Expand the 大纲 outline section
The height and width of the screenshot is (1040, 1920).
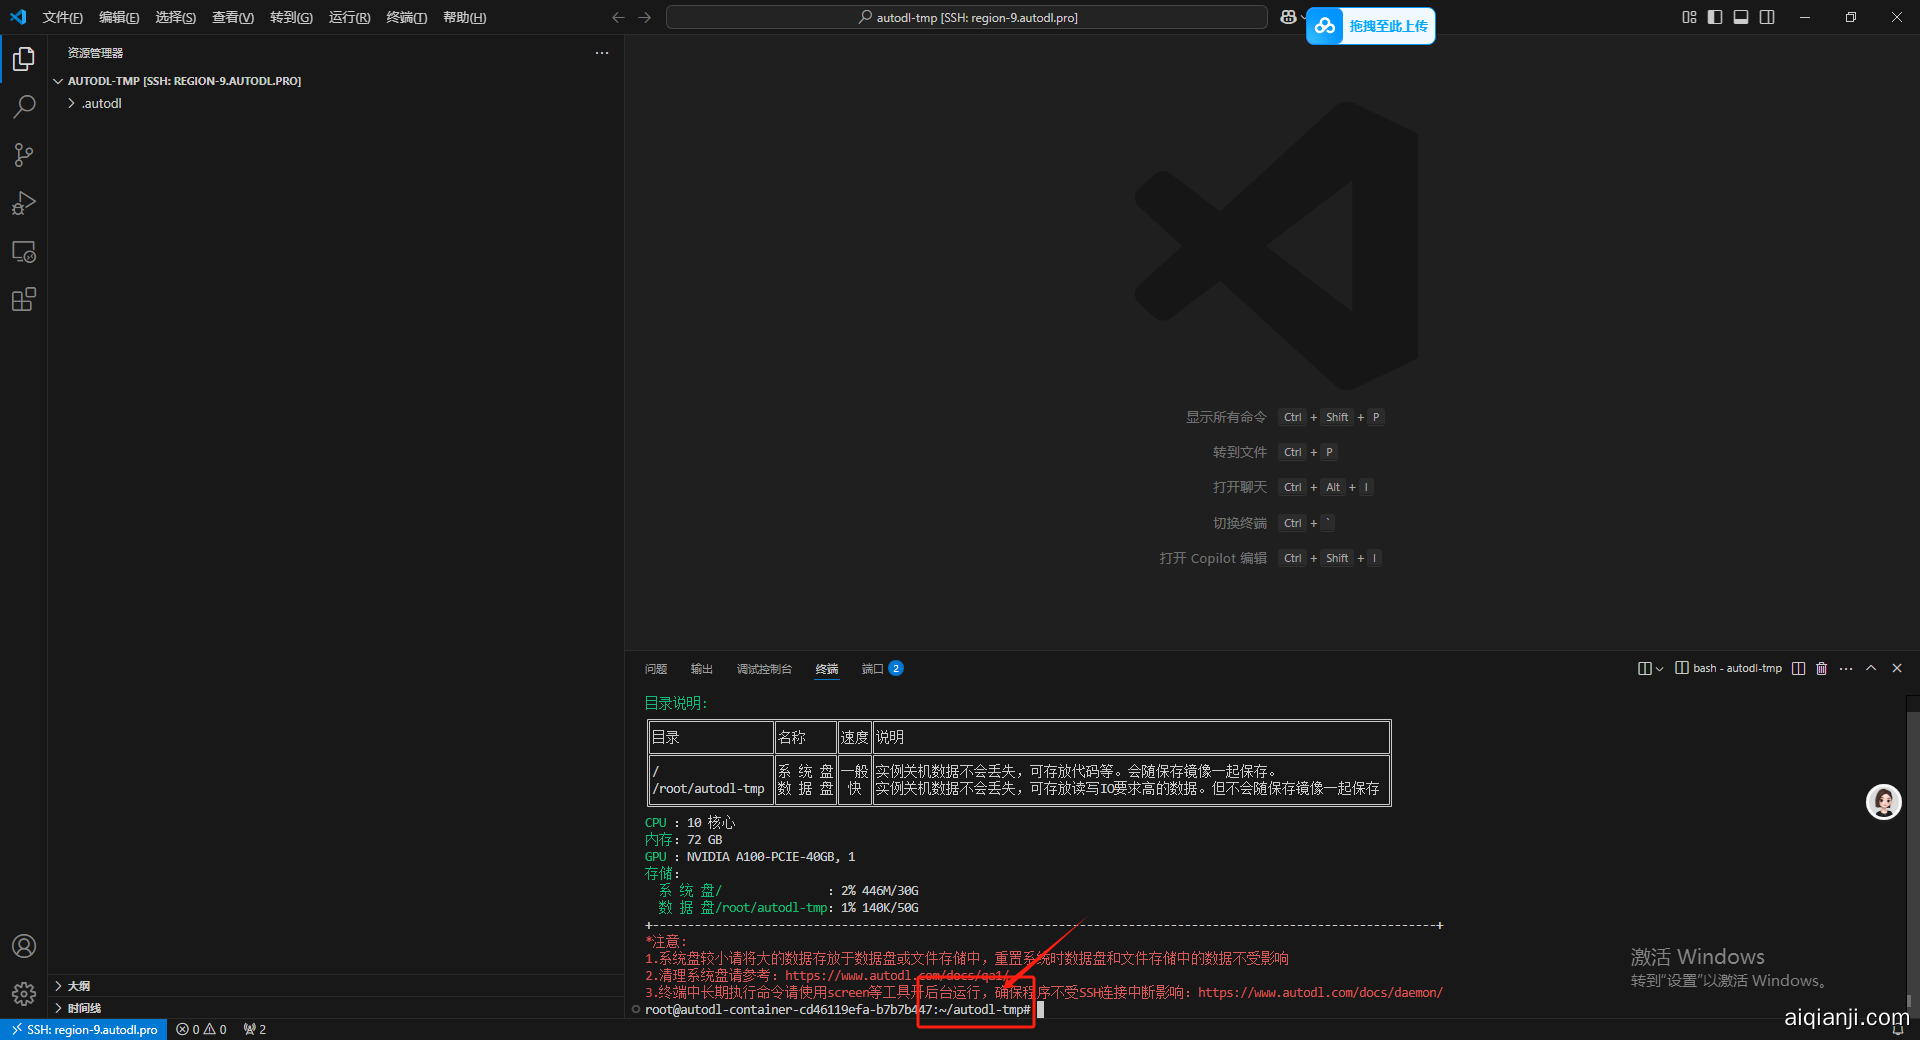point(79,986)
